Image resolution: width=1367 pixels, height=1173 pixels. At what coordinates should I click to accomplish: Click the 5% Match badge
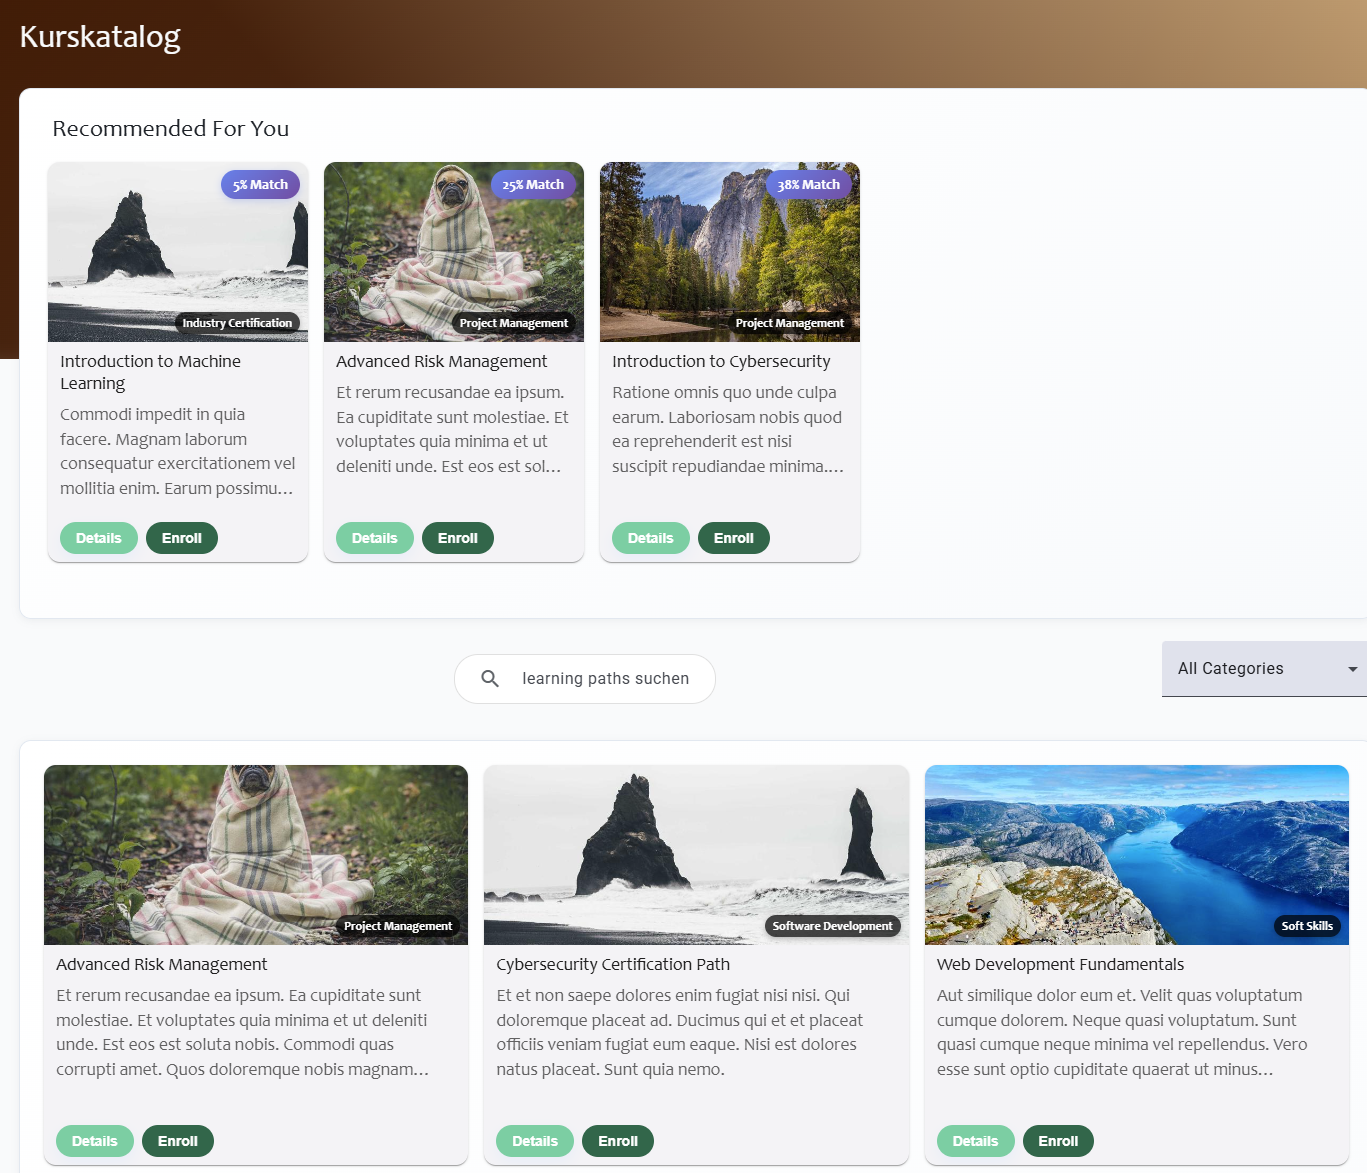click(x=260, y=185)
